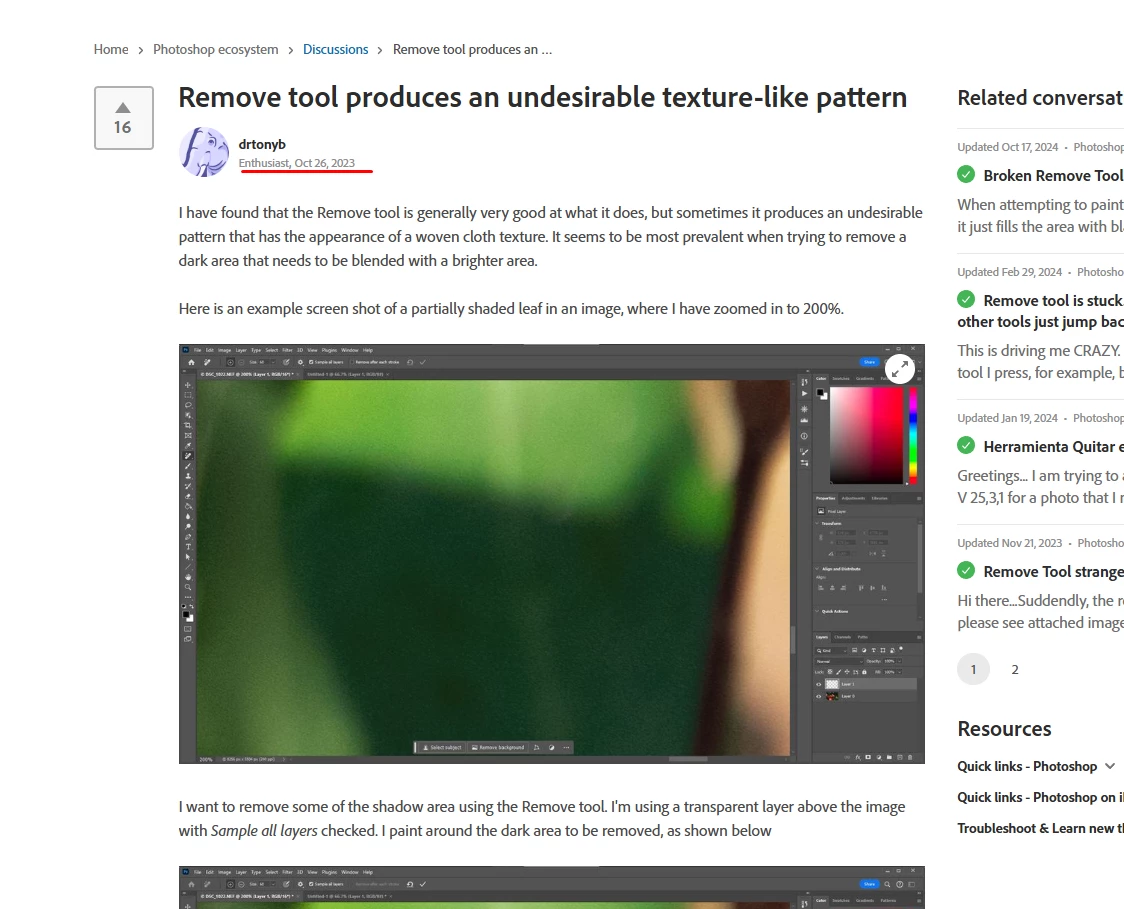1124x909 pixels.
Task: Click the foreground color swatch in Color panel
Action: click(820, 392)
